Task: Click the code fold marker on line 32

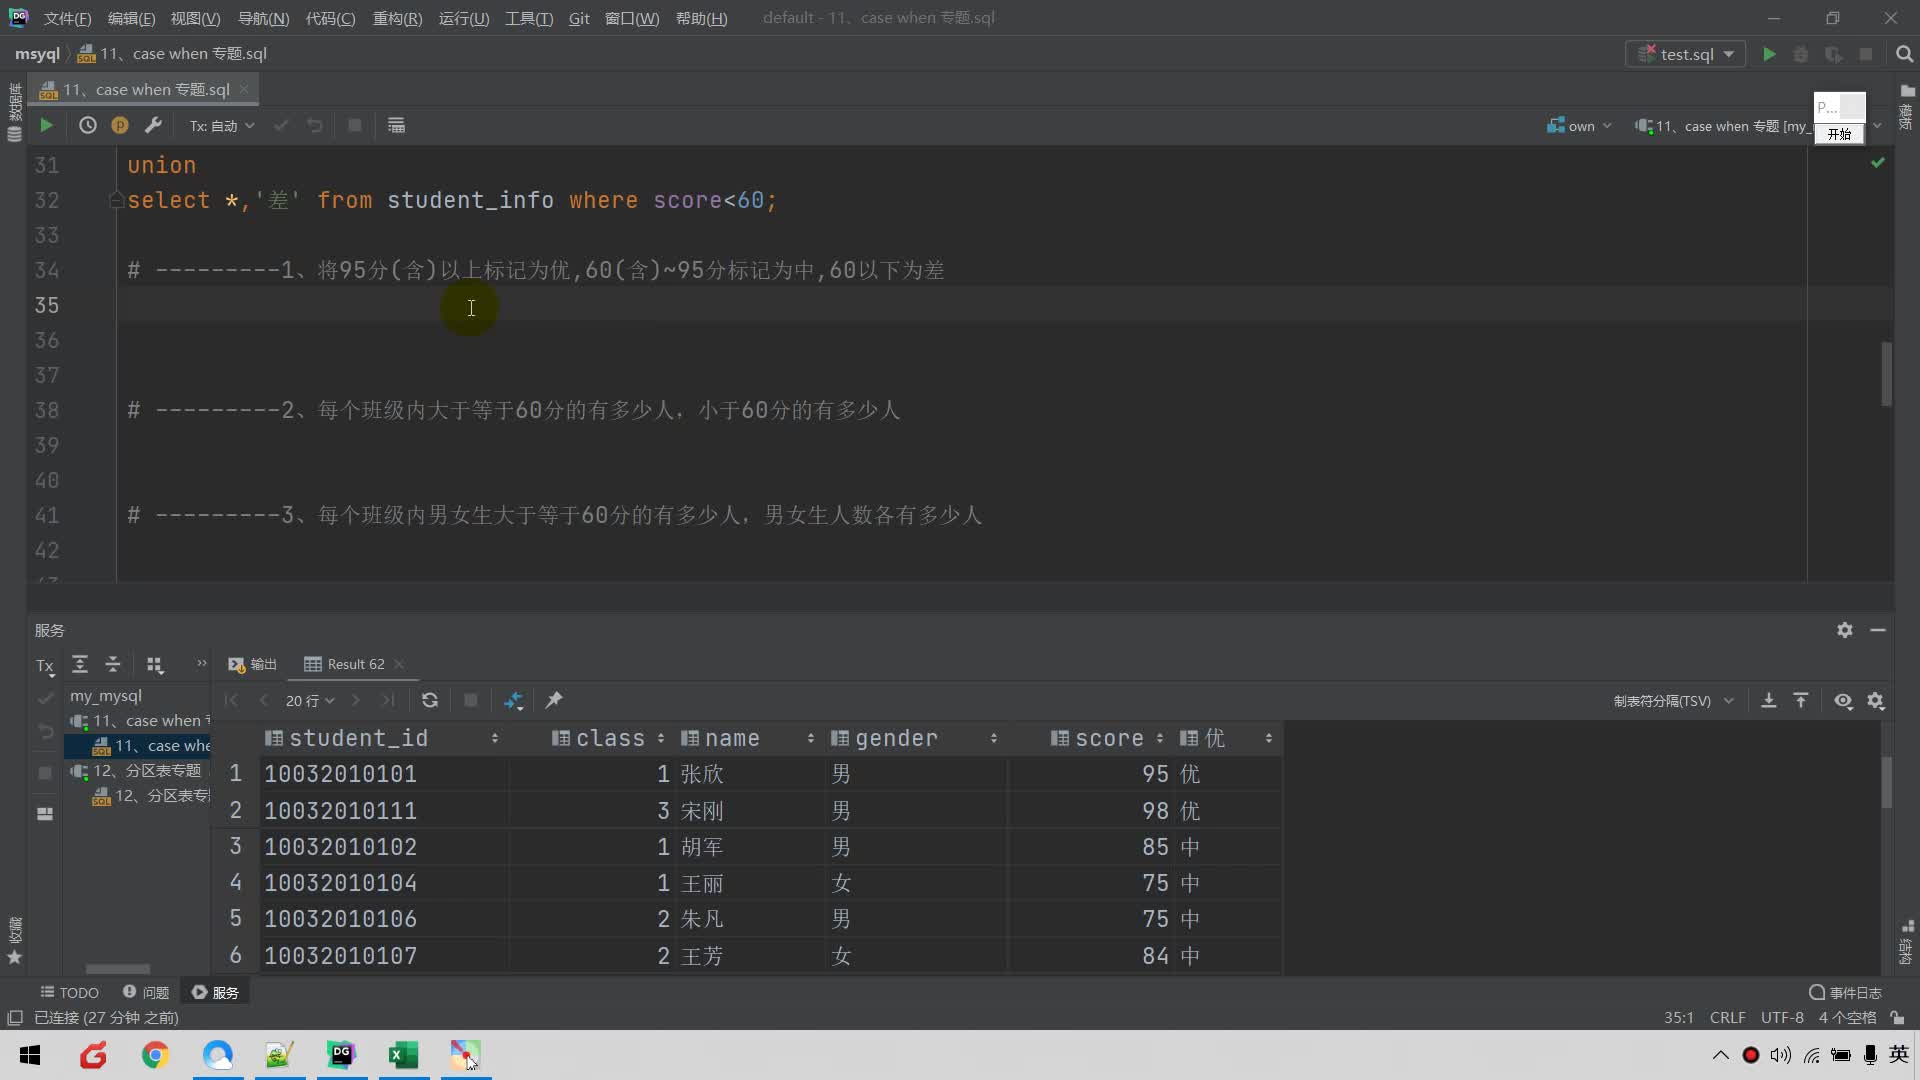Action: (x=116, y=201)
